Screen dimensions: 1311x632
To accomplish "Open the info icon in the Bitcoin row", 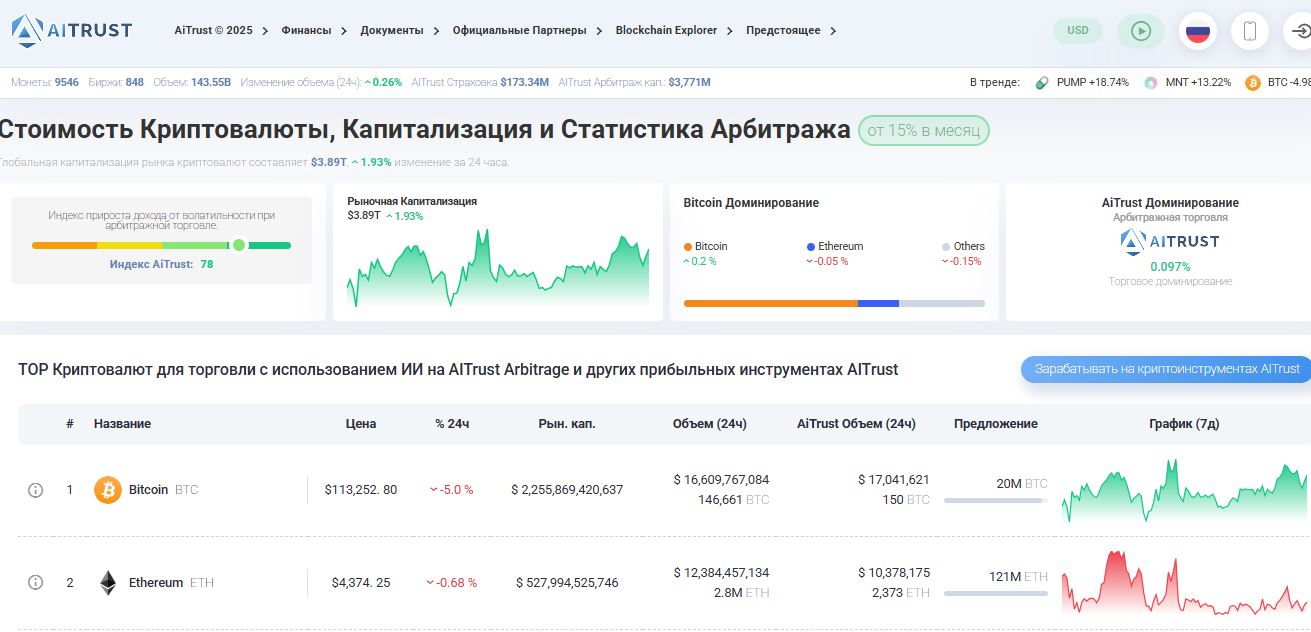I will [x=35, y=490].
